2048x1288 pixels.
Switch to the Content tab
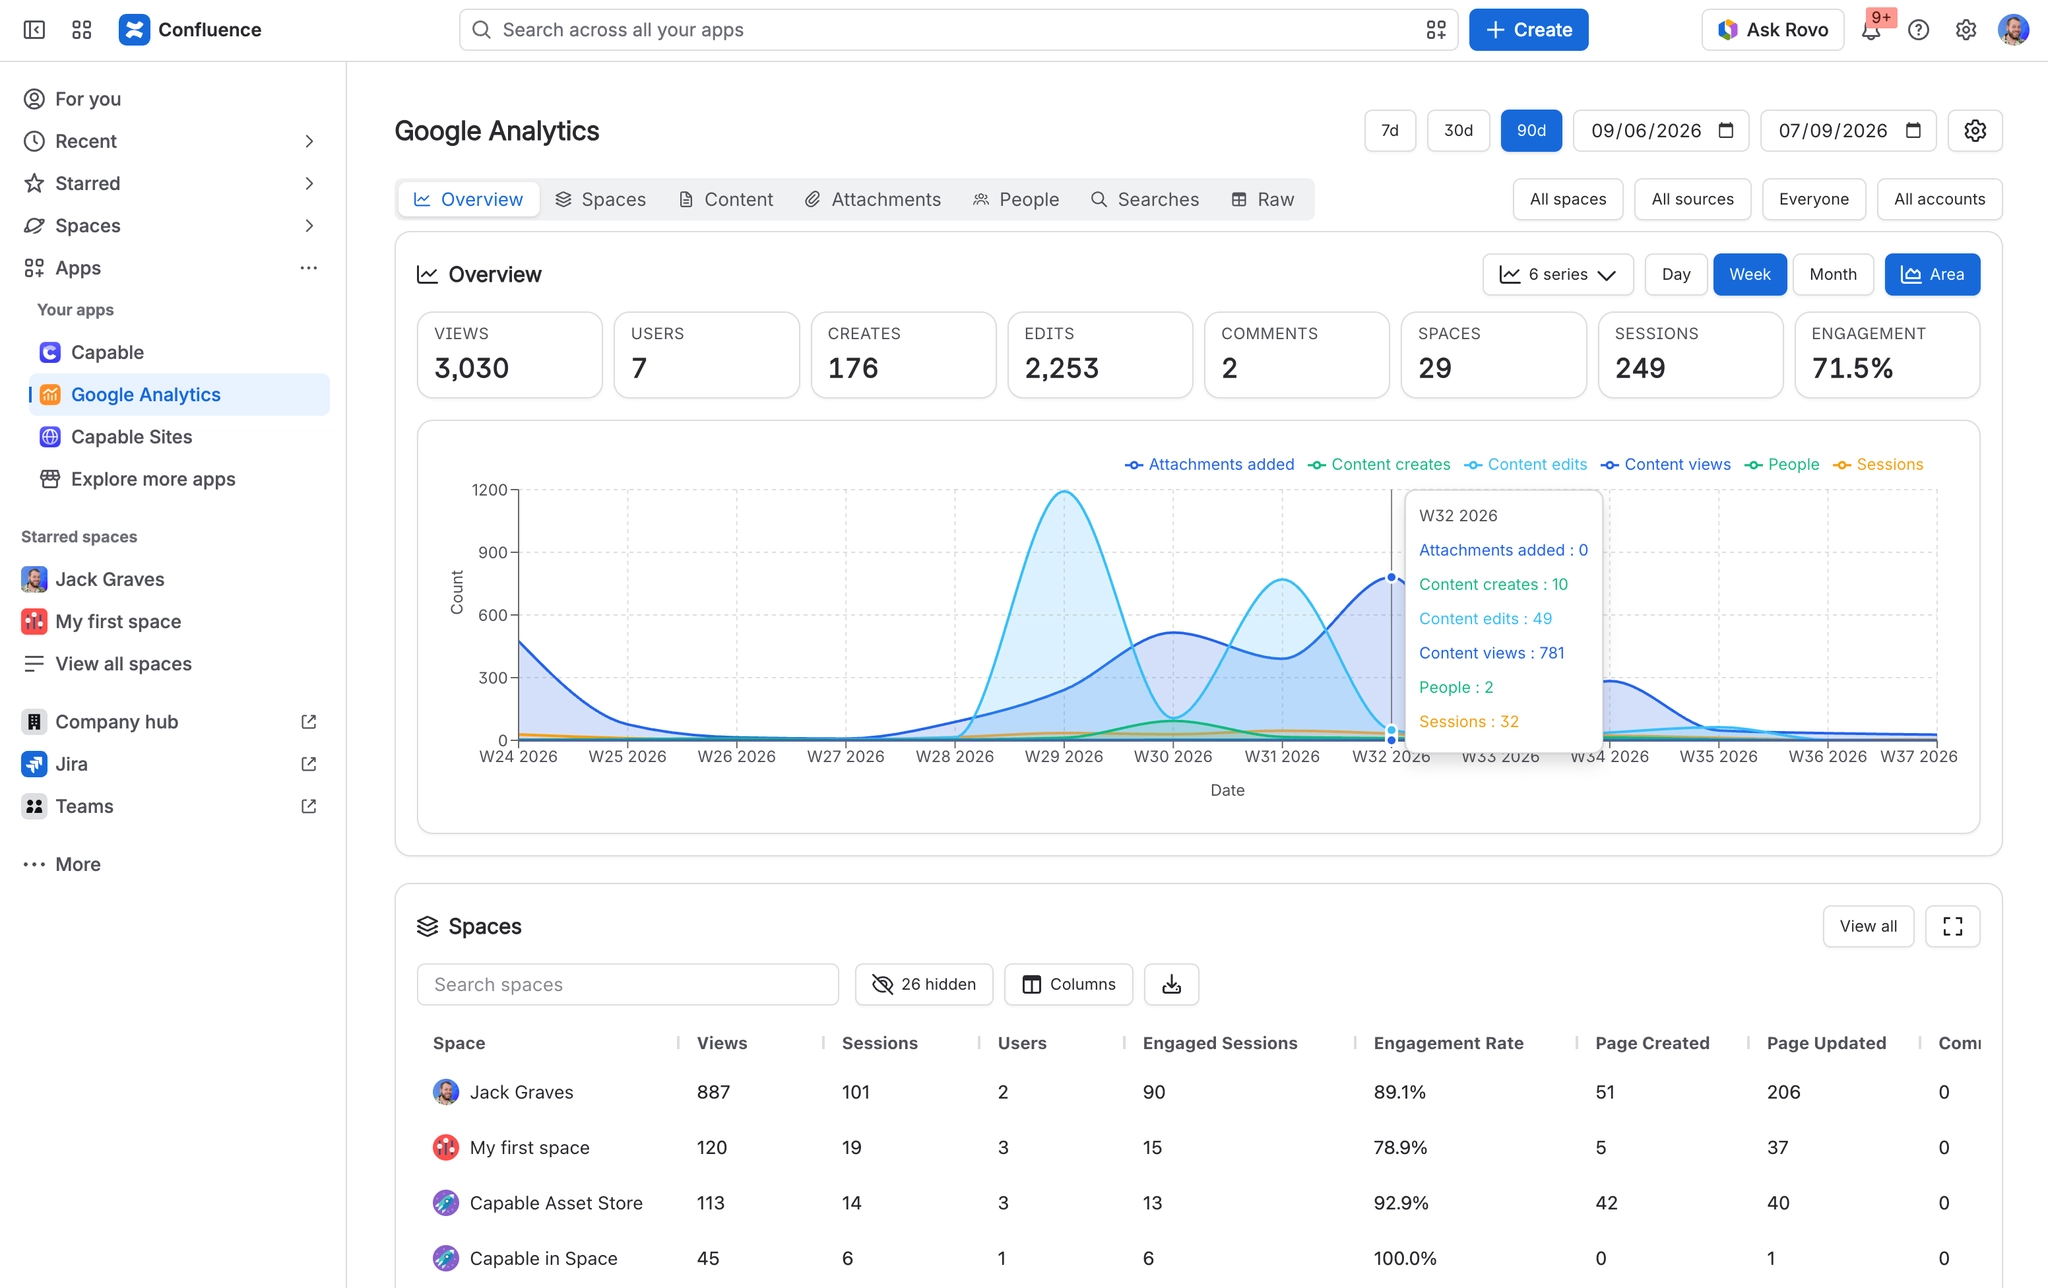(x=726, y=200)
